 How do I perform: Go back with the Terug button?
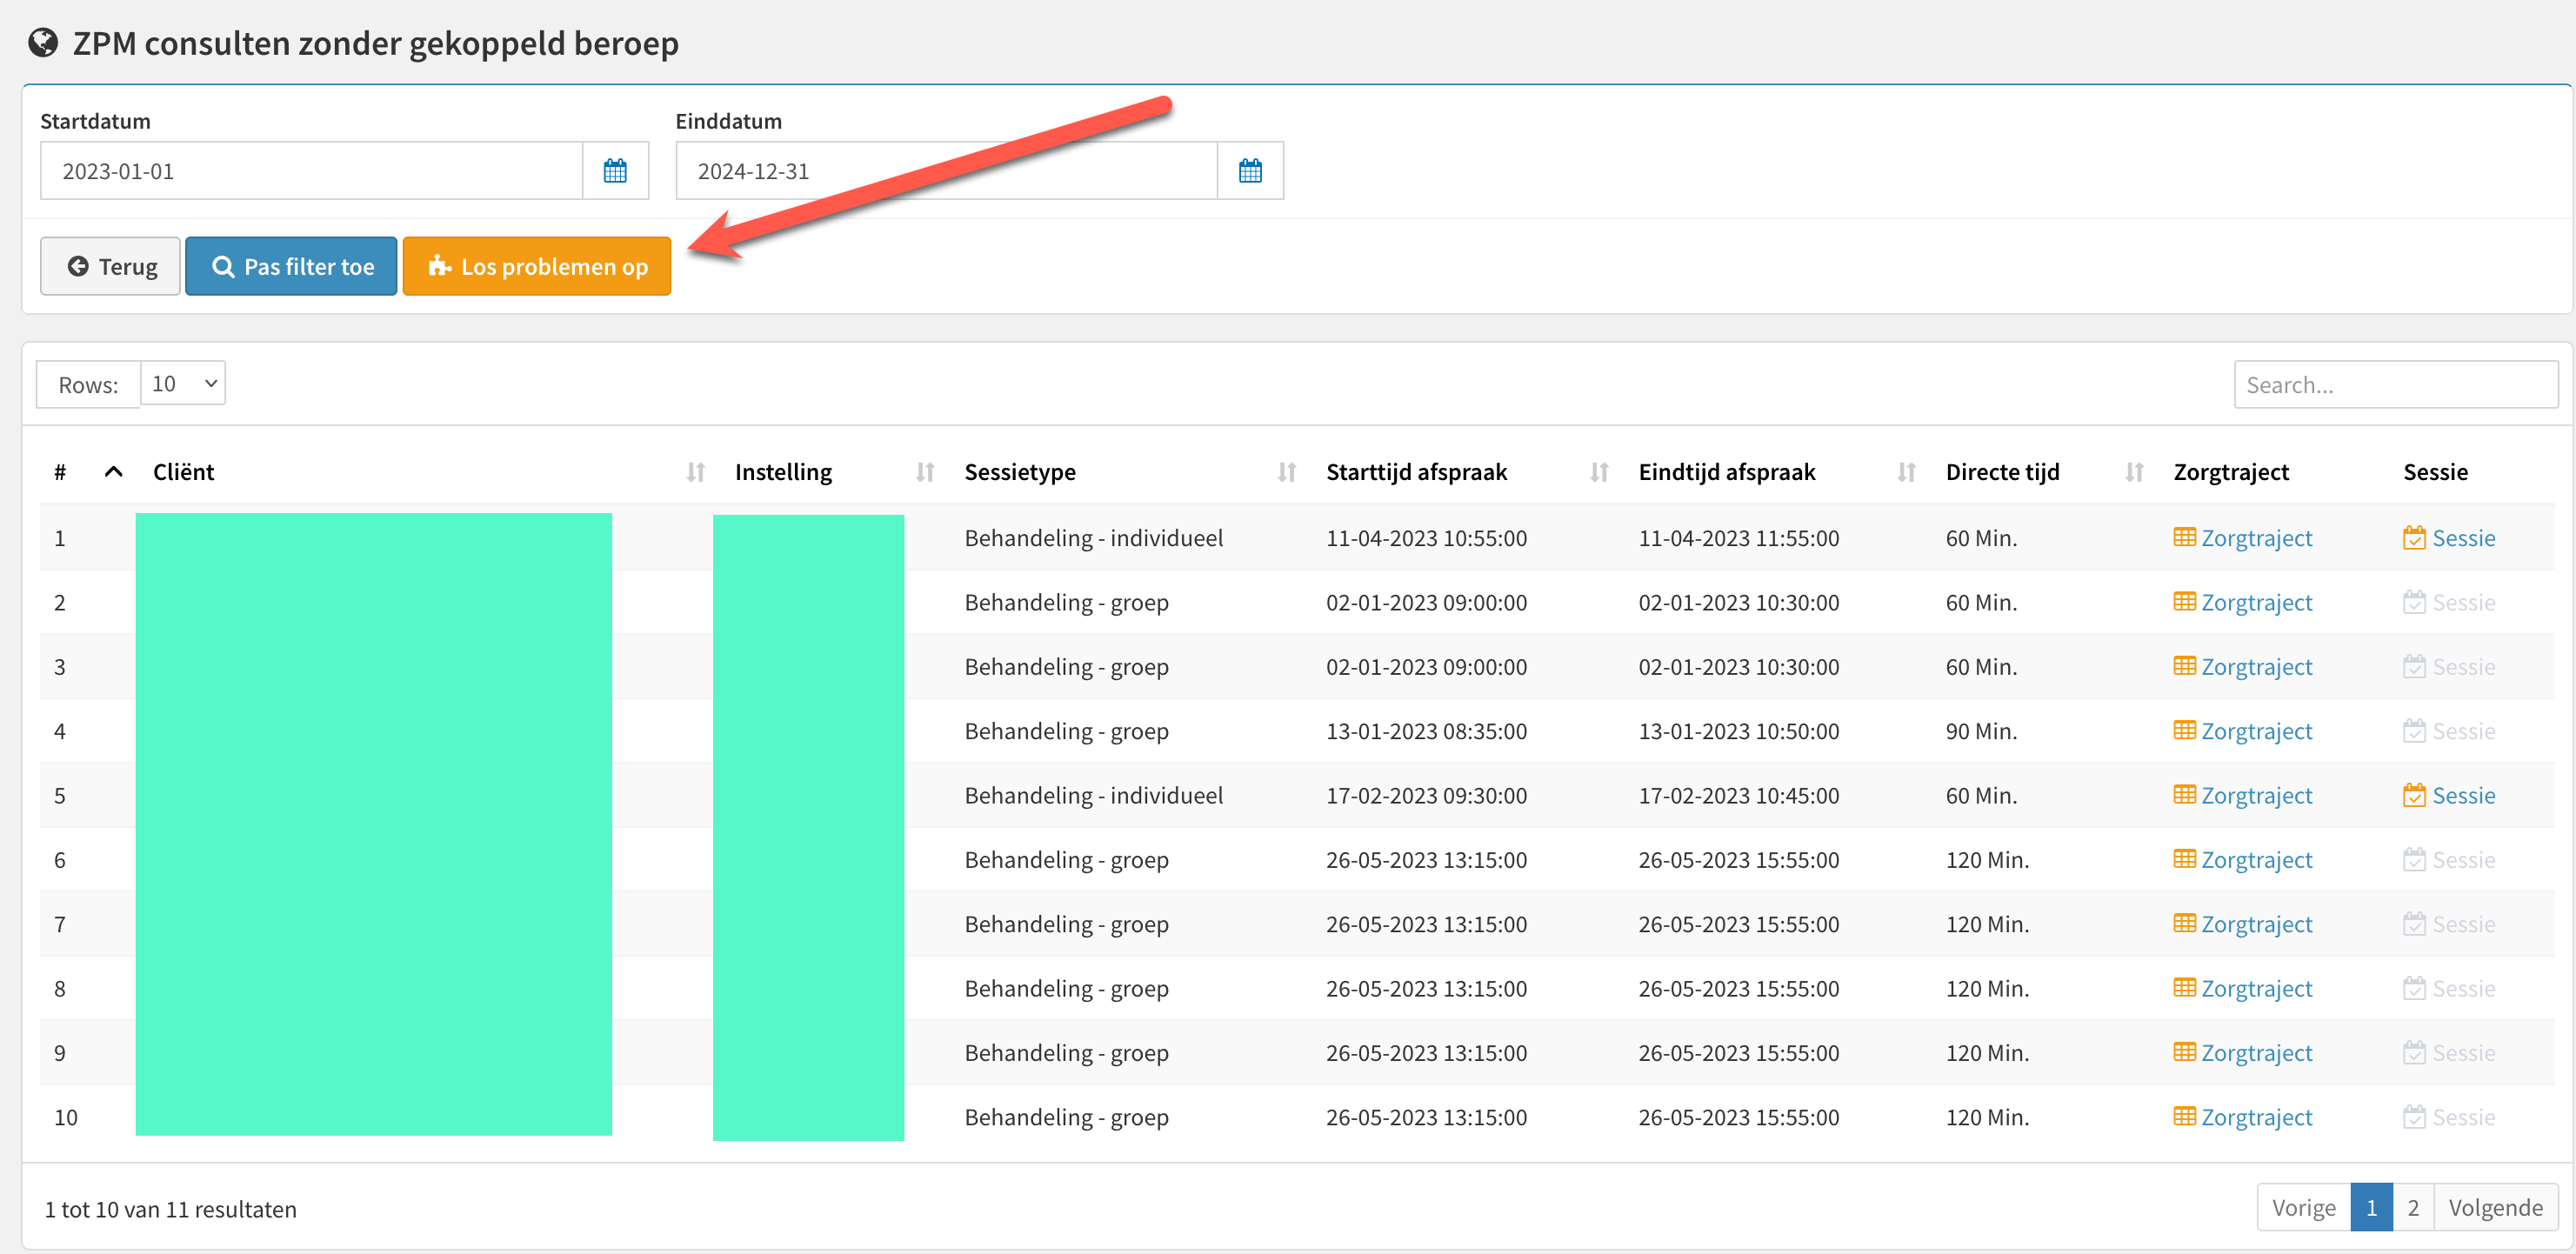[110, 266]
